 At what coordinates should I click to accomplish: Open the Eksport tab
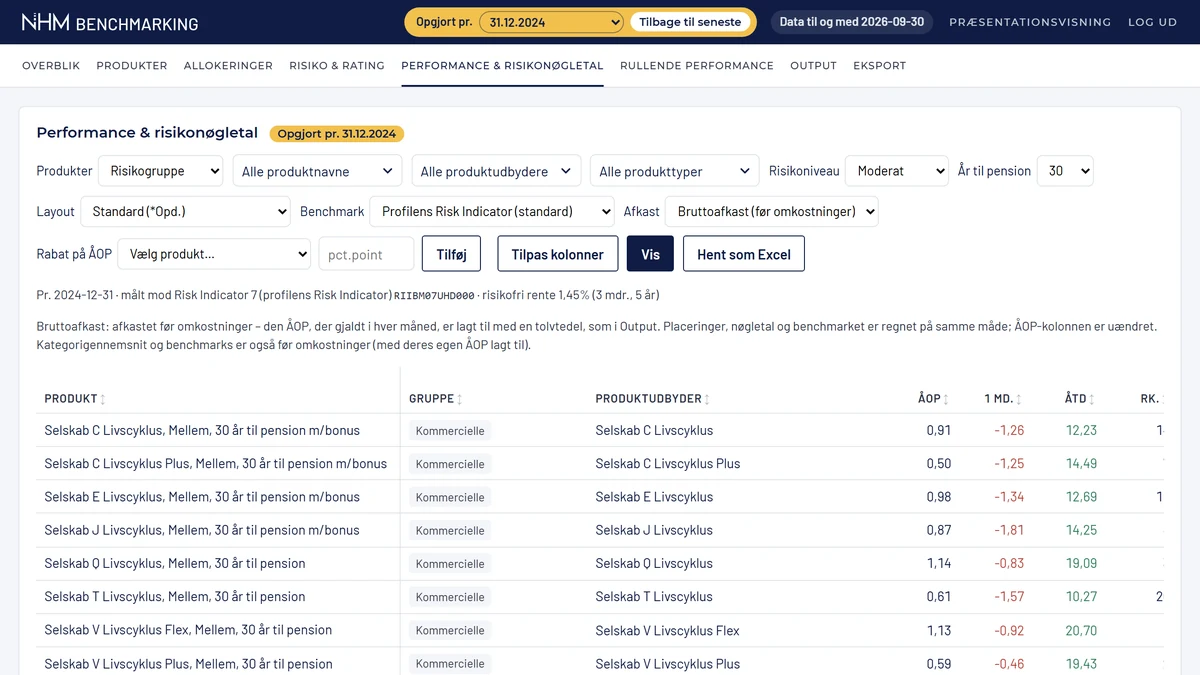[879, 65]
